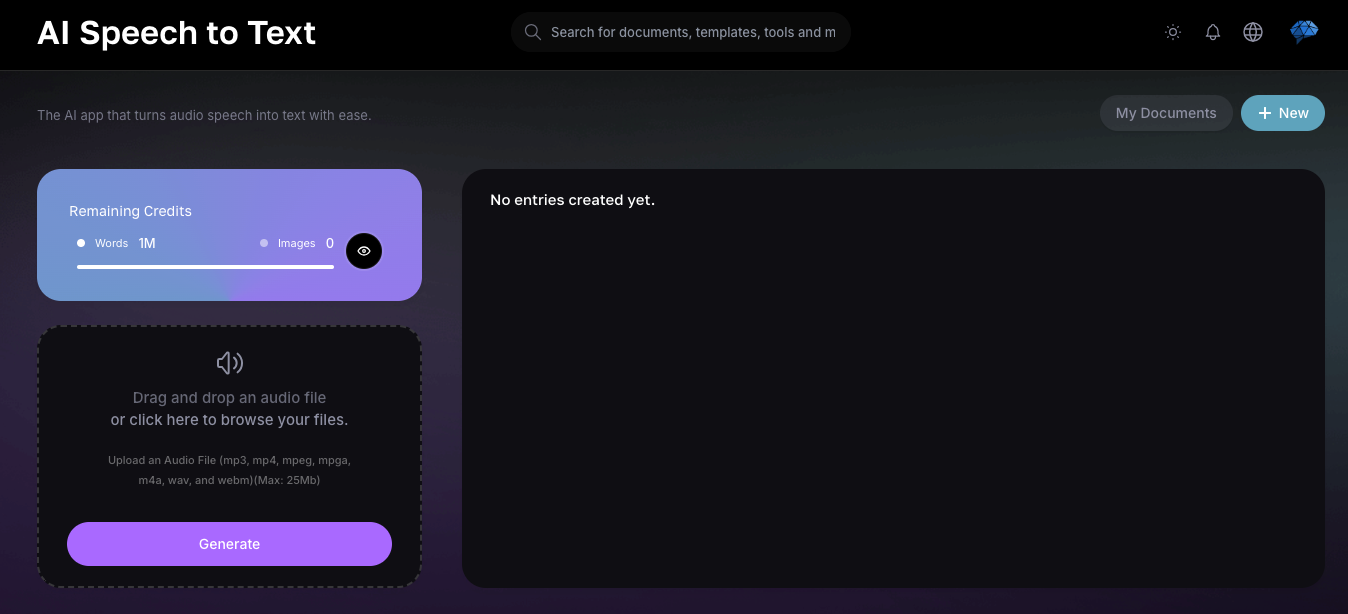Click 'click here to browse your files'
This screenshot has height=614, width=1348.
pos(238,420)
